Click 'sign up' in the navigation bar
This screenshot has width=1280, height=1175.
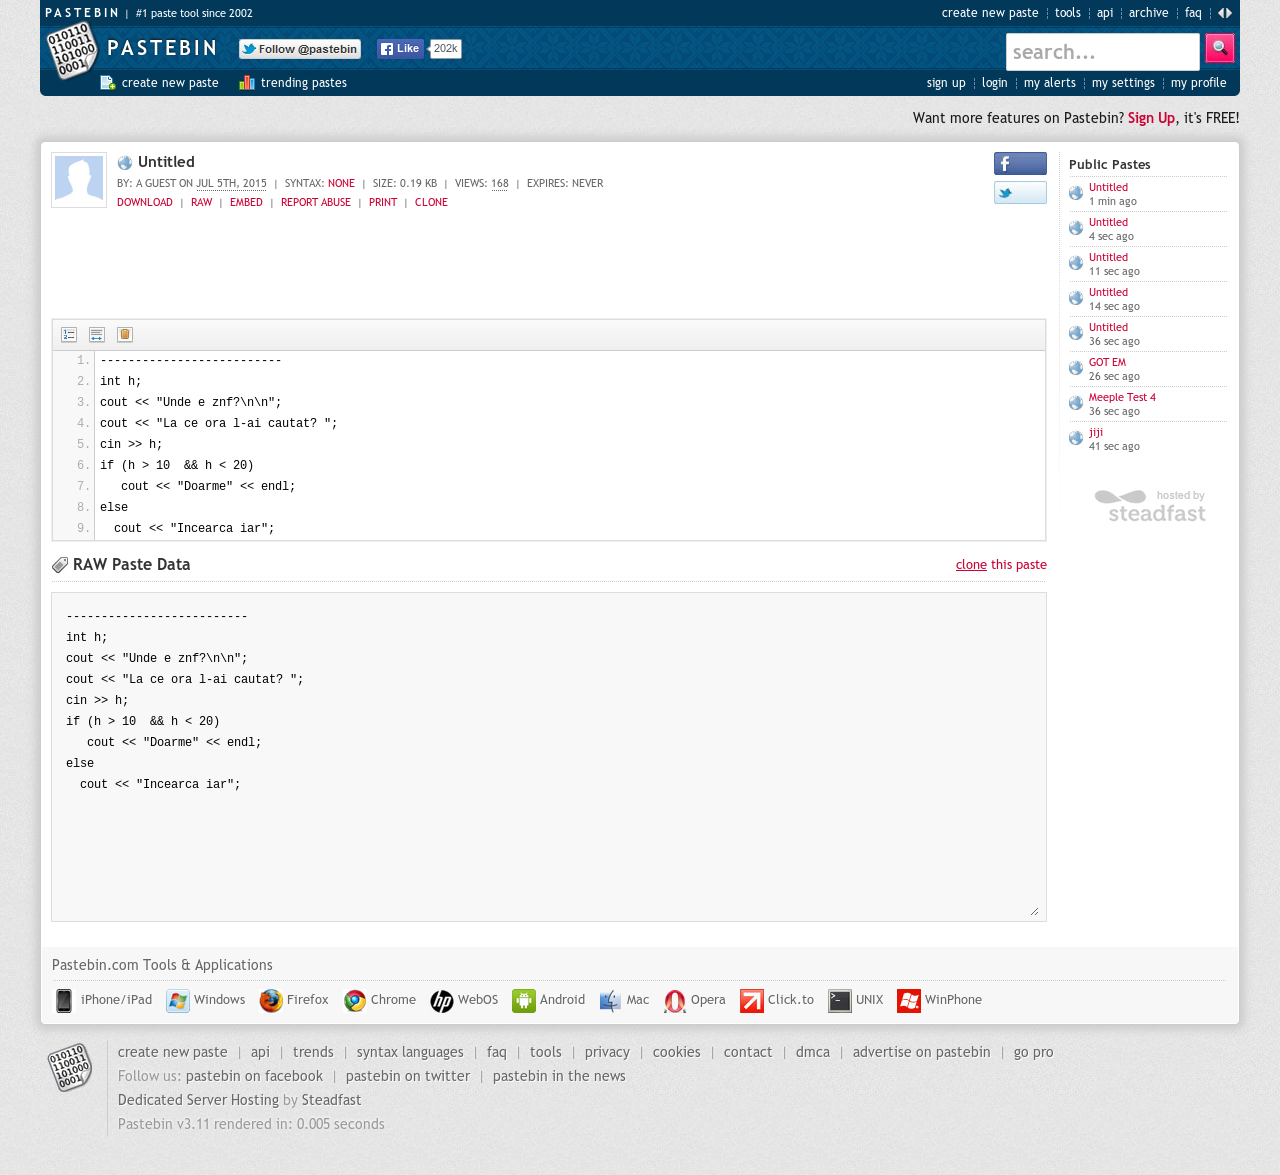946,83
